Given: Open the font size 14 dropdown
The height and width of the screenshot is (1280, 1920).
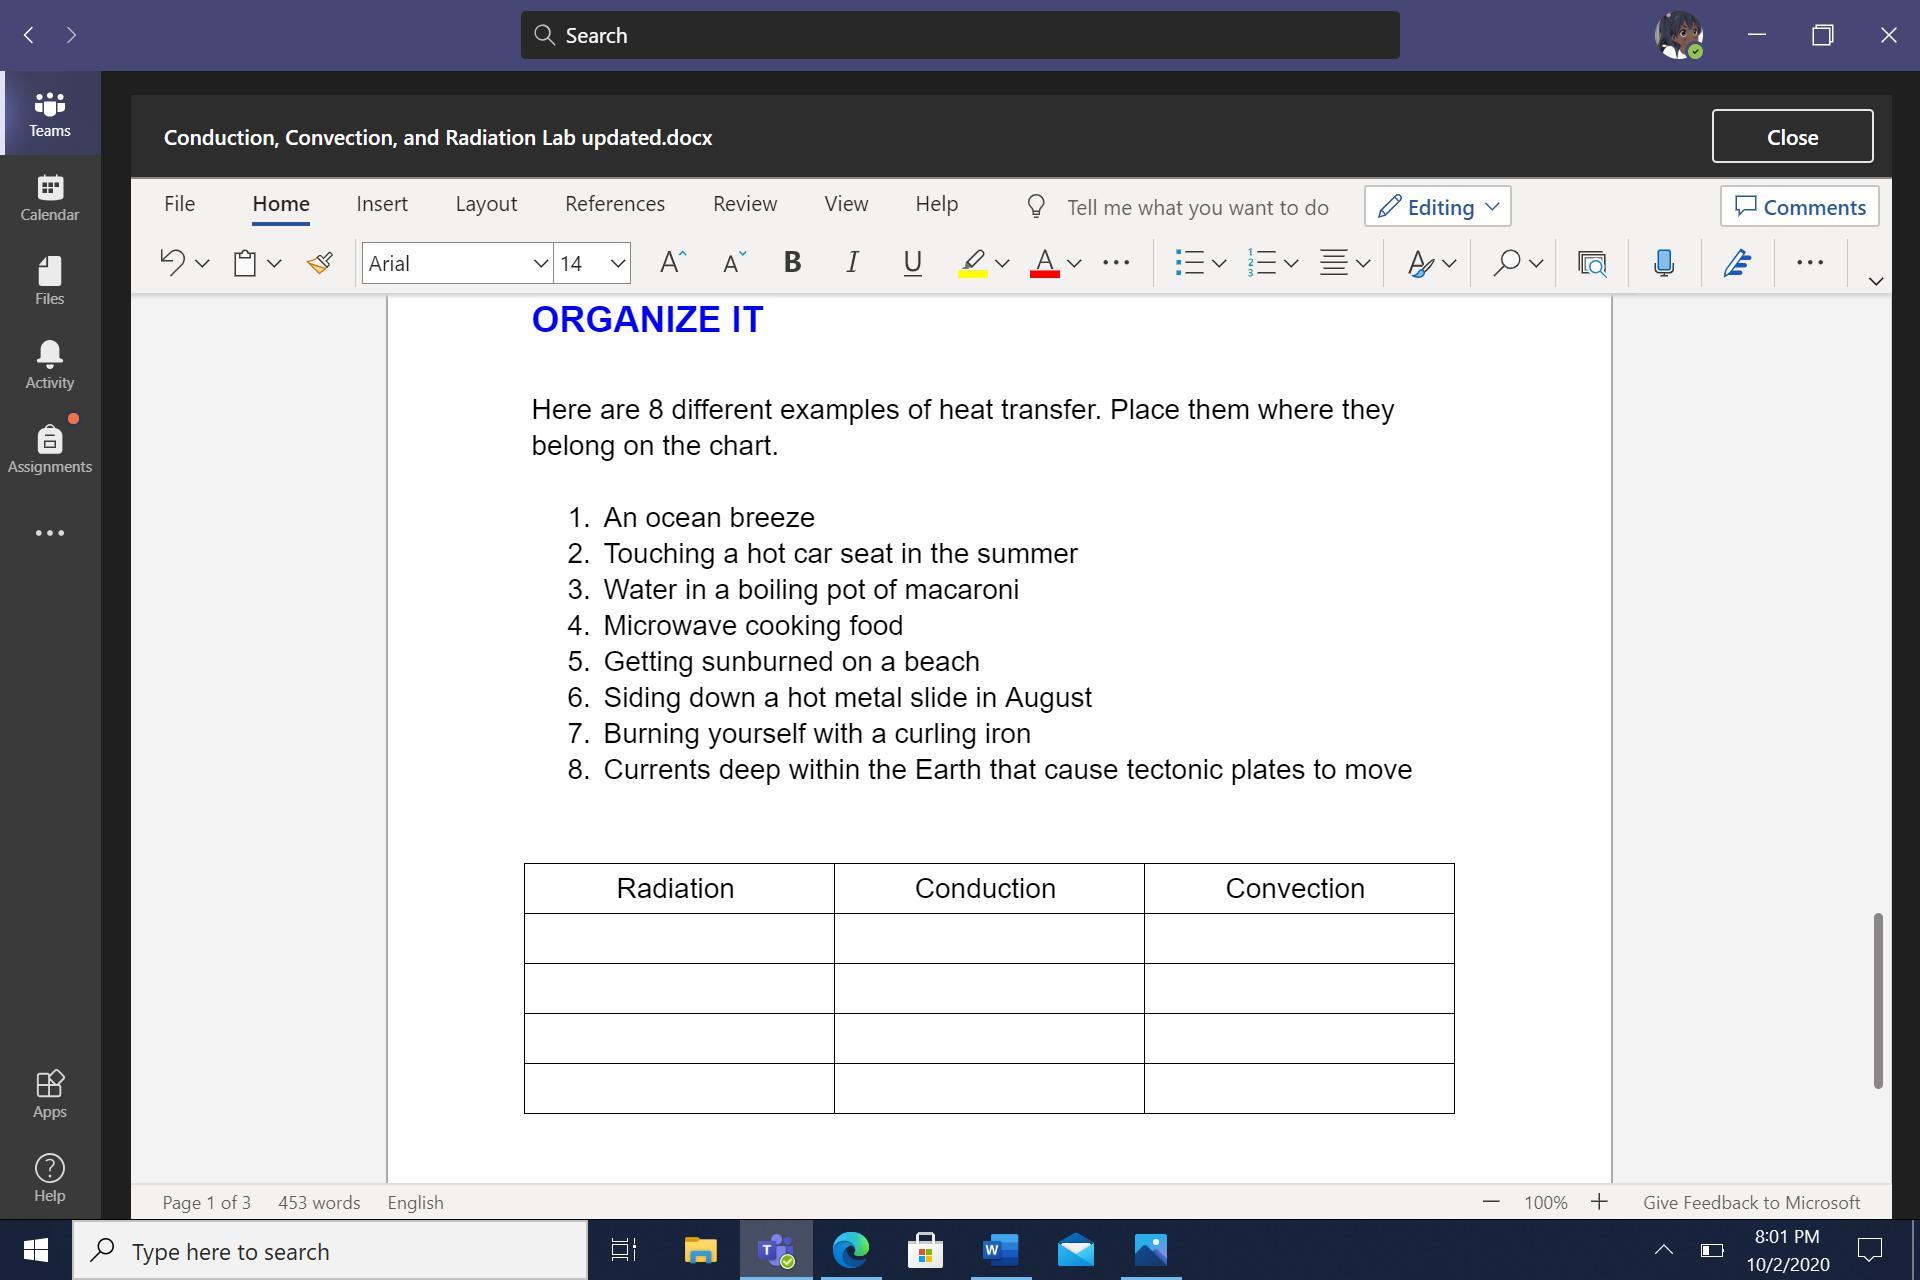Looking at the screenshot, I should (617, 264).
